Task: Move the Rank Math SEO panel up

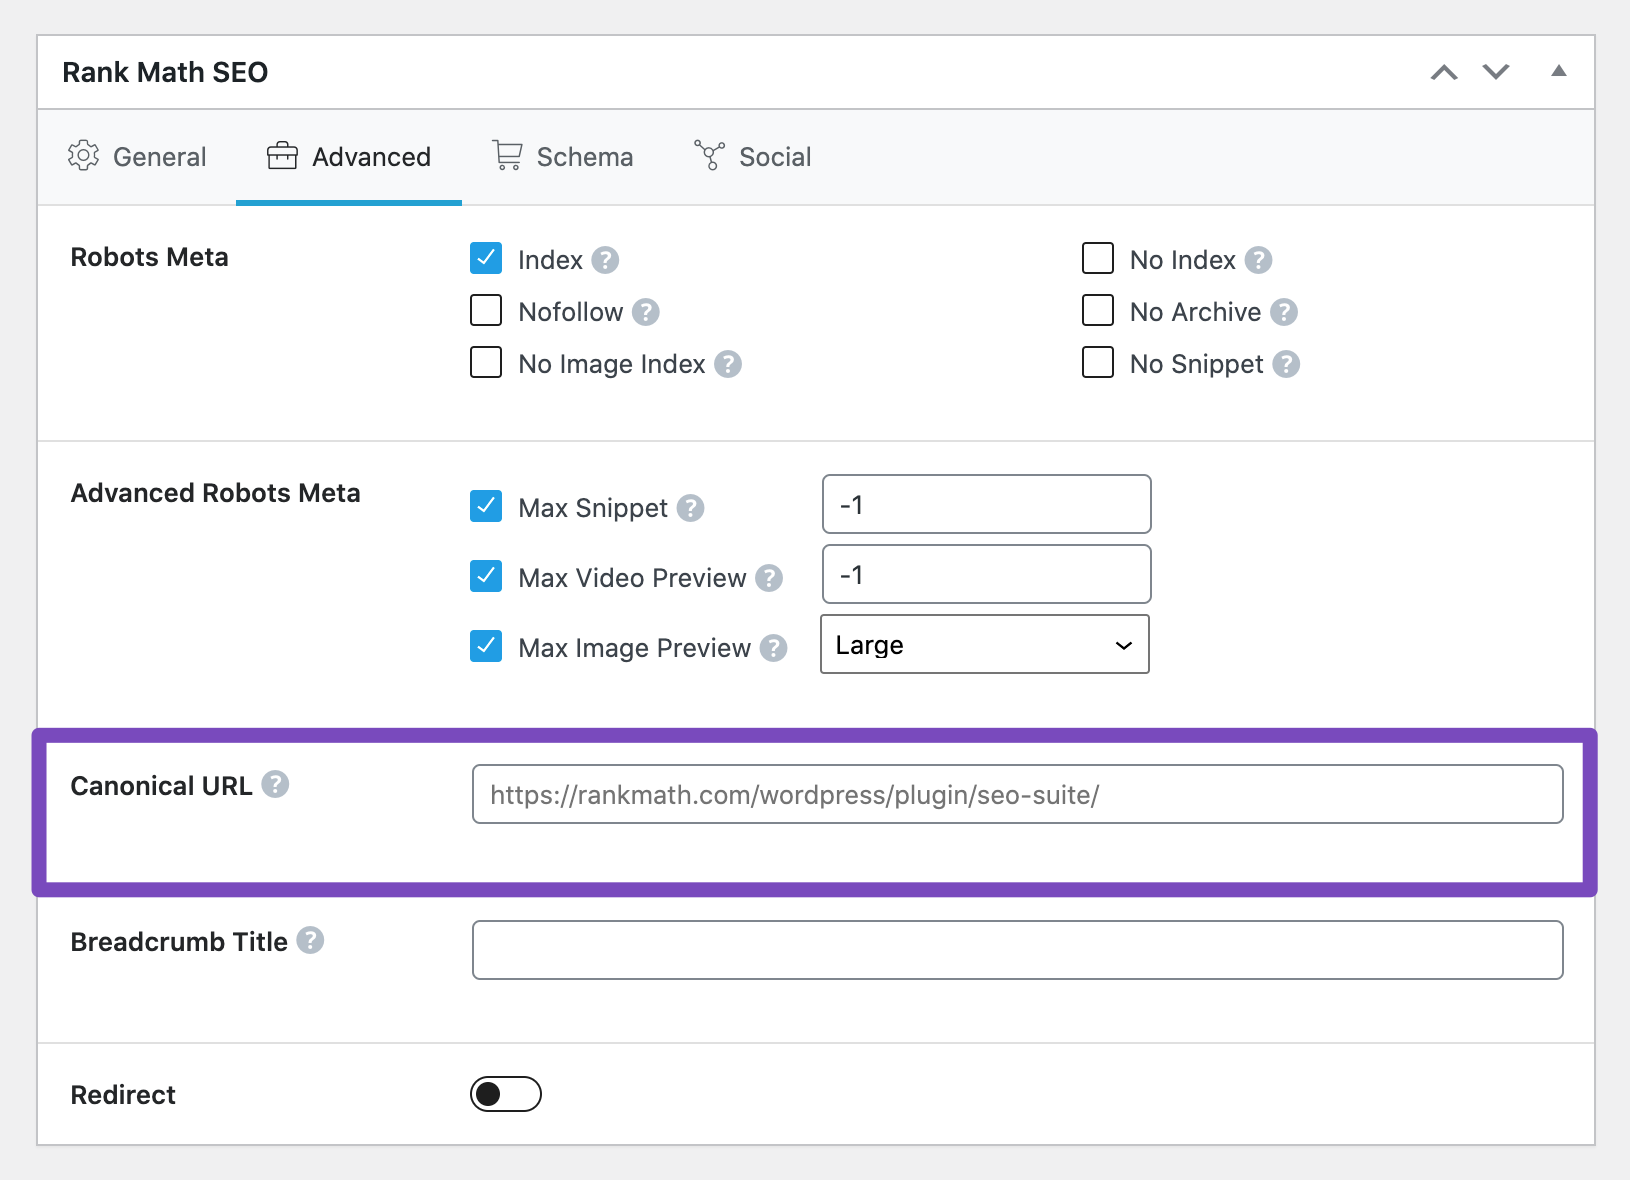Action: pyautogui.click(x=1444, y=71)
